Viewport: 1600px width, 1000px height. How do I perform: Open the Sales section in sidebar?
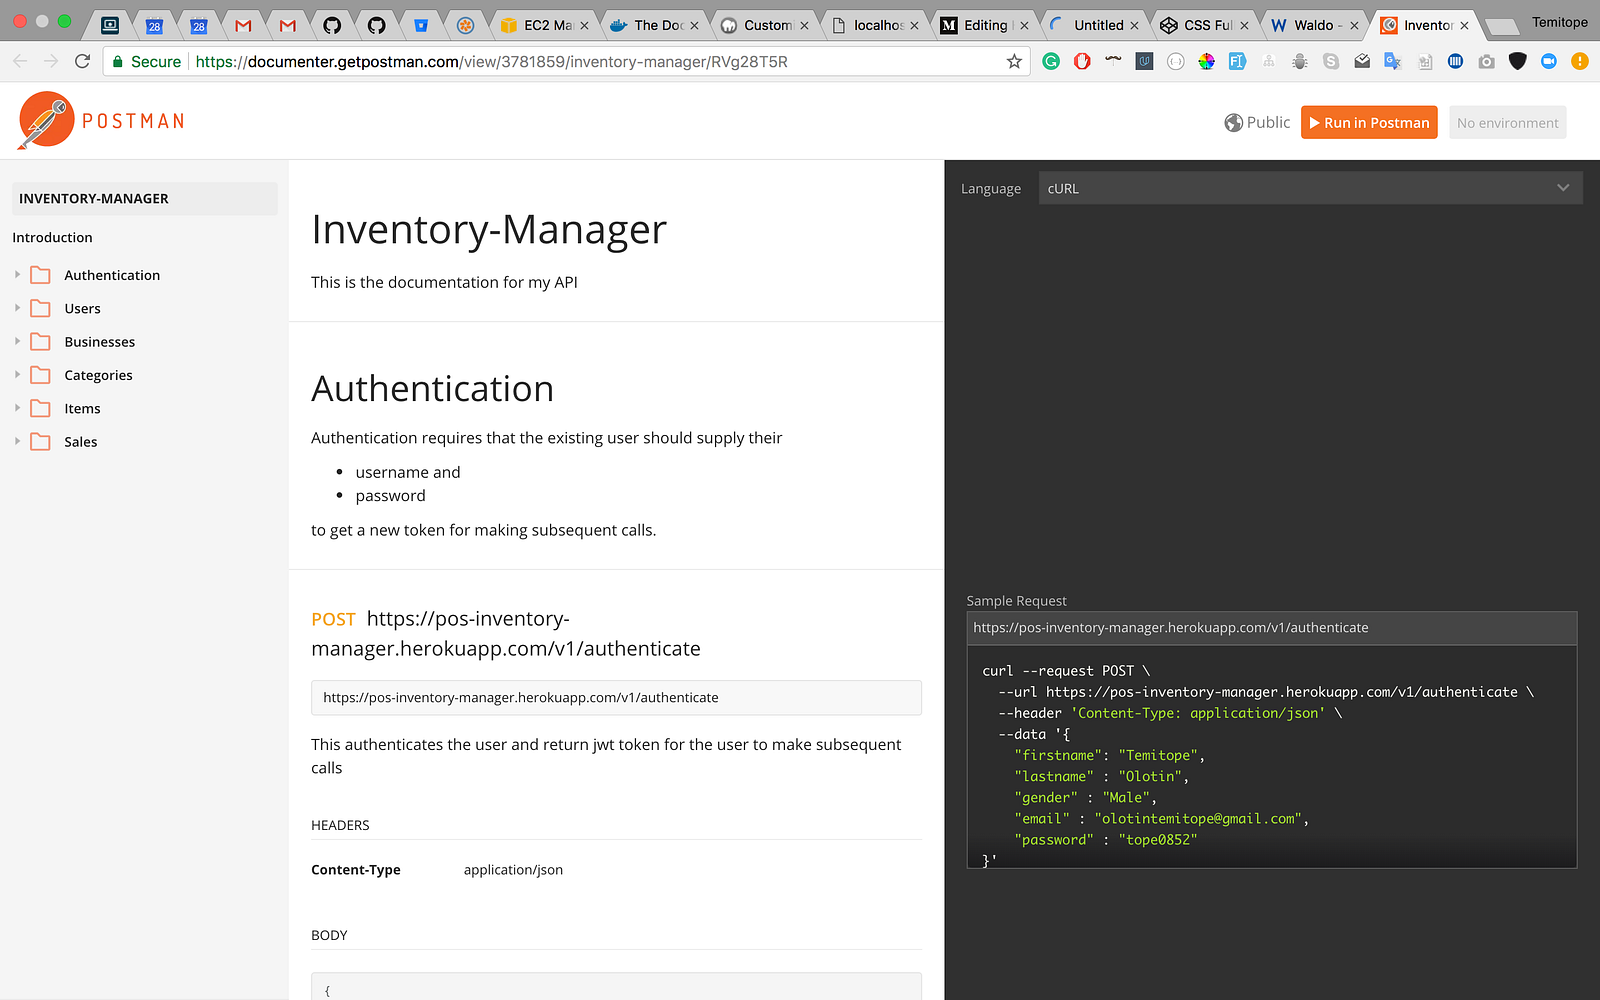click(80, 442)
